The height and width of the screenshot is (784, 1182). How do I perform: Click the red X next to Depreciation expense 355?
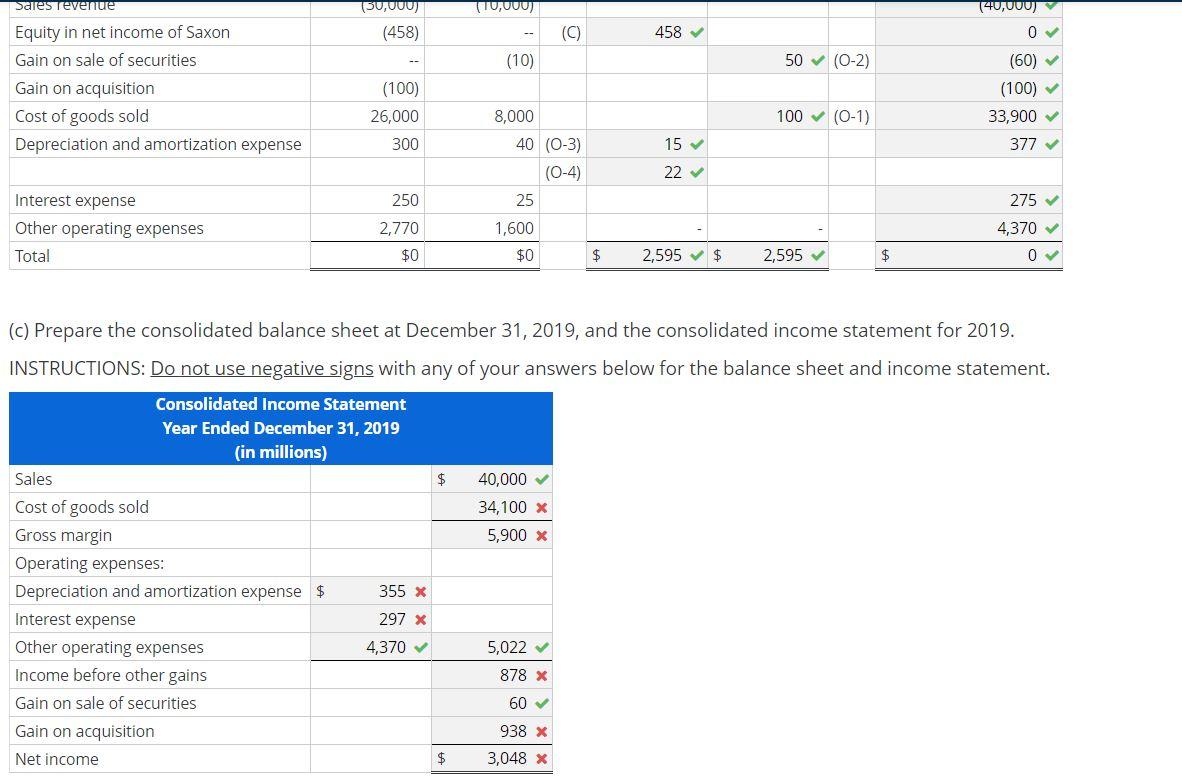[420, 591]
